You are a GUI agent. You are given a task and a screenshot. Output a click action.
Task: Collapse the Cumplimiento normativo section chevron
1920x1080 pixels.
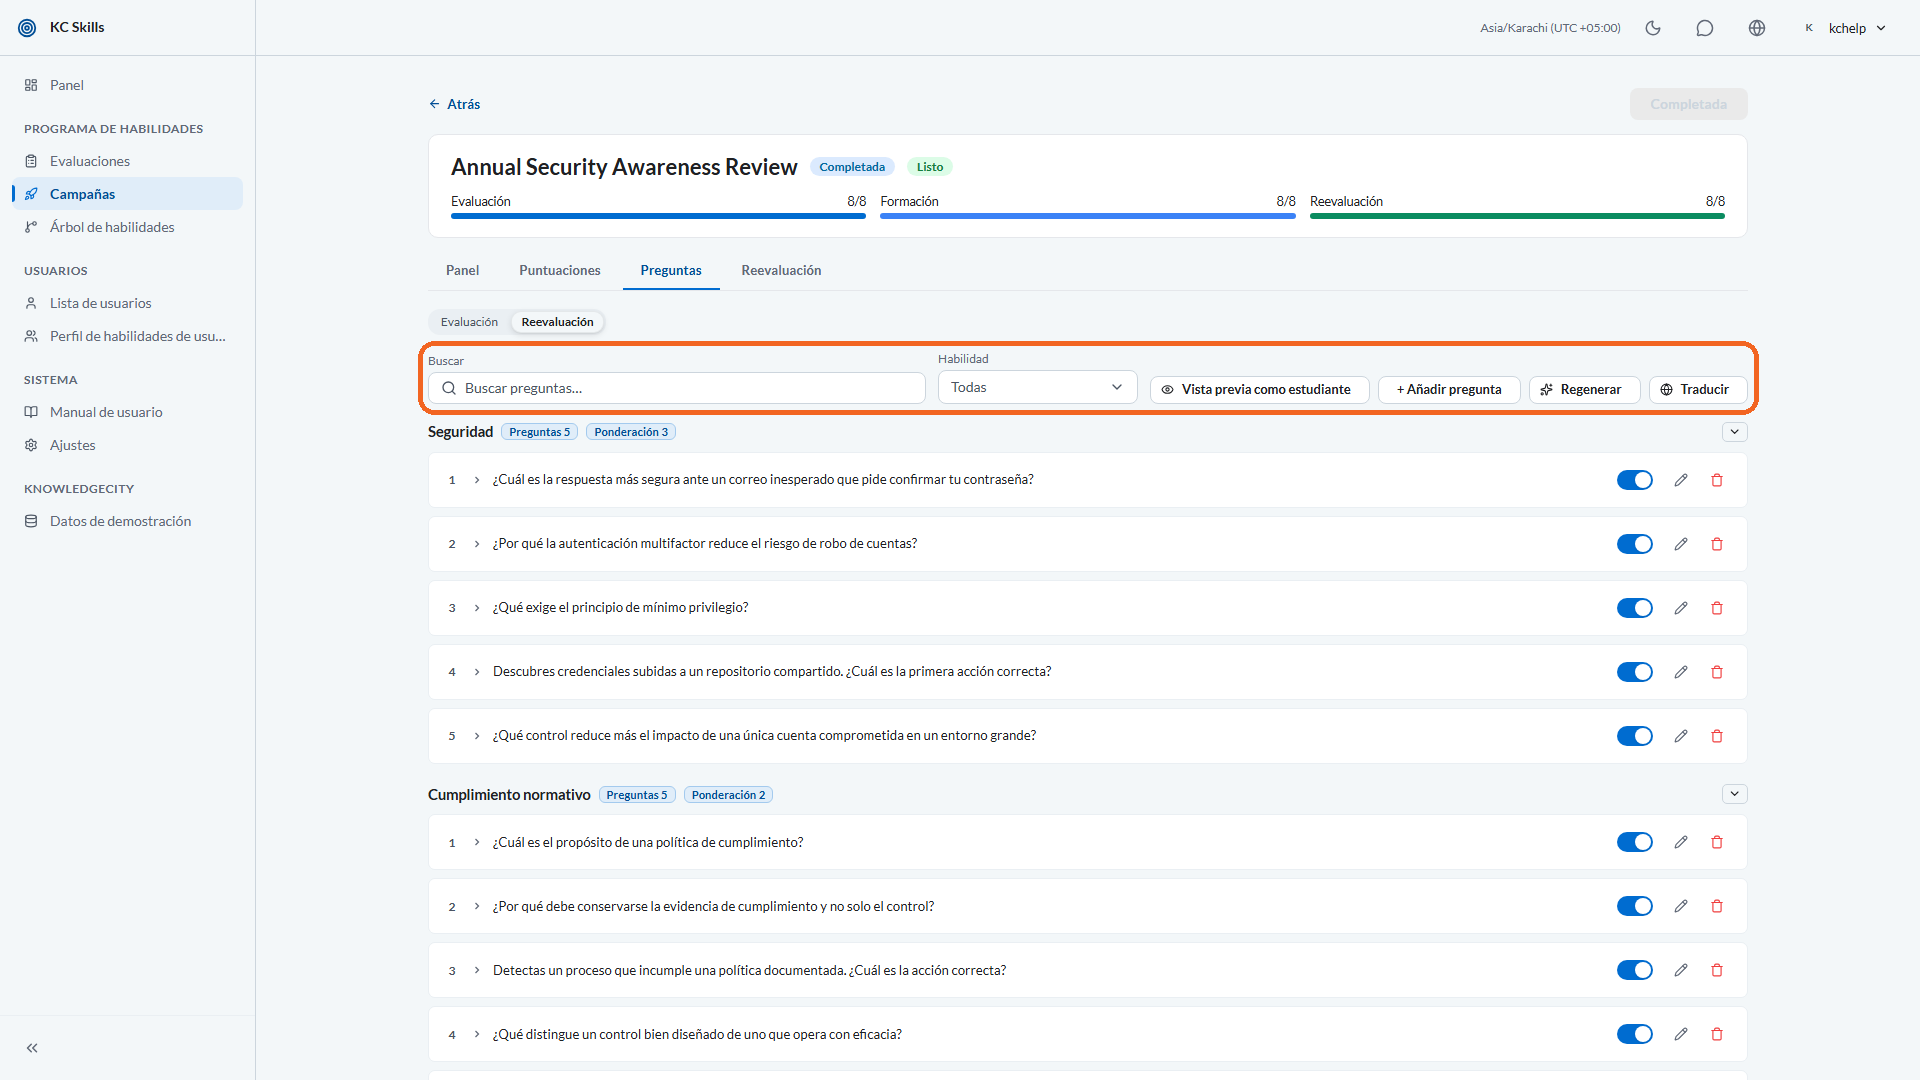pos(1735,794)
